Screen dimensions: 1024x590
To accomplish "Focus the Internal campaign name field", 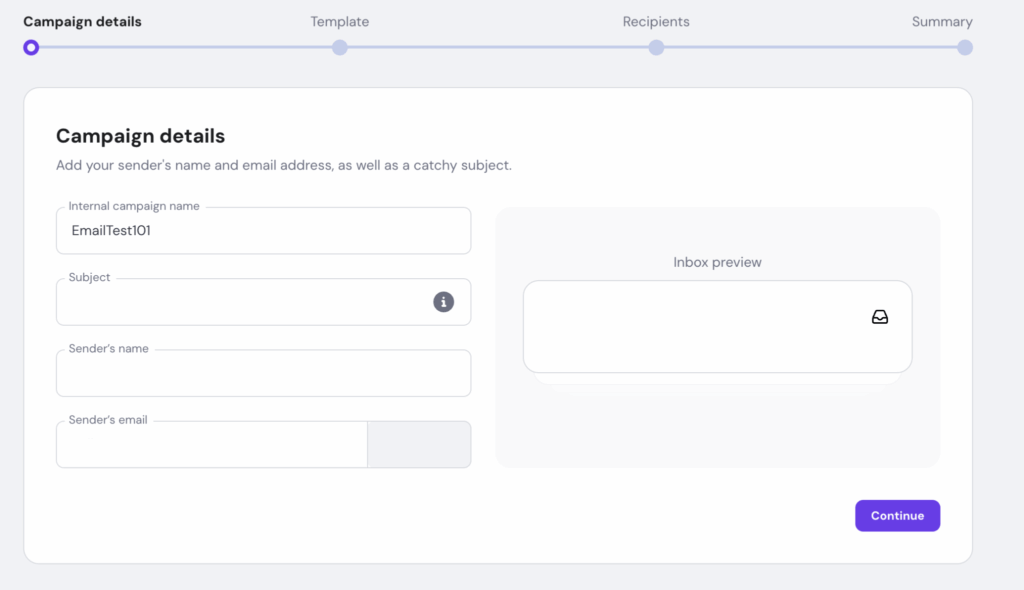I will [263, 230].
